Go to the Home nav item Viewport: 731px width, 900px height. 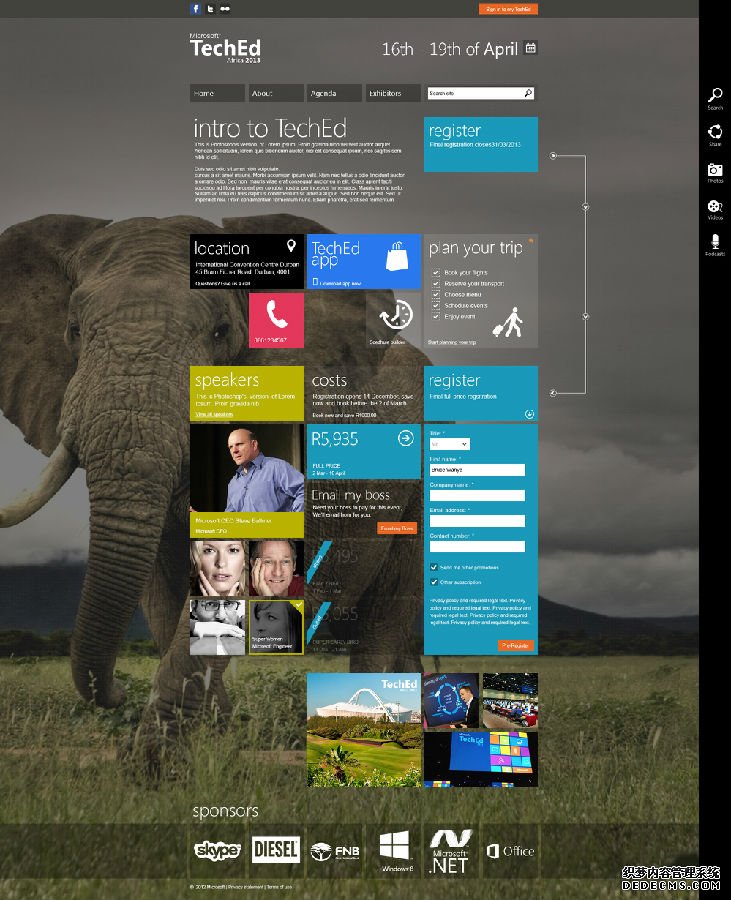coord(217,93)
